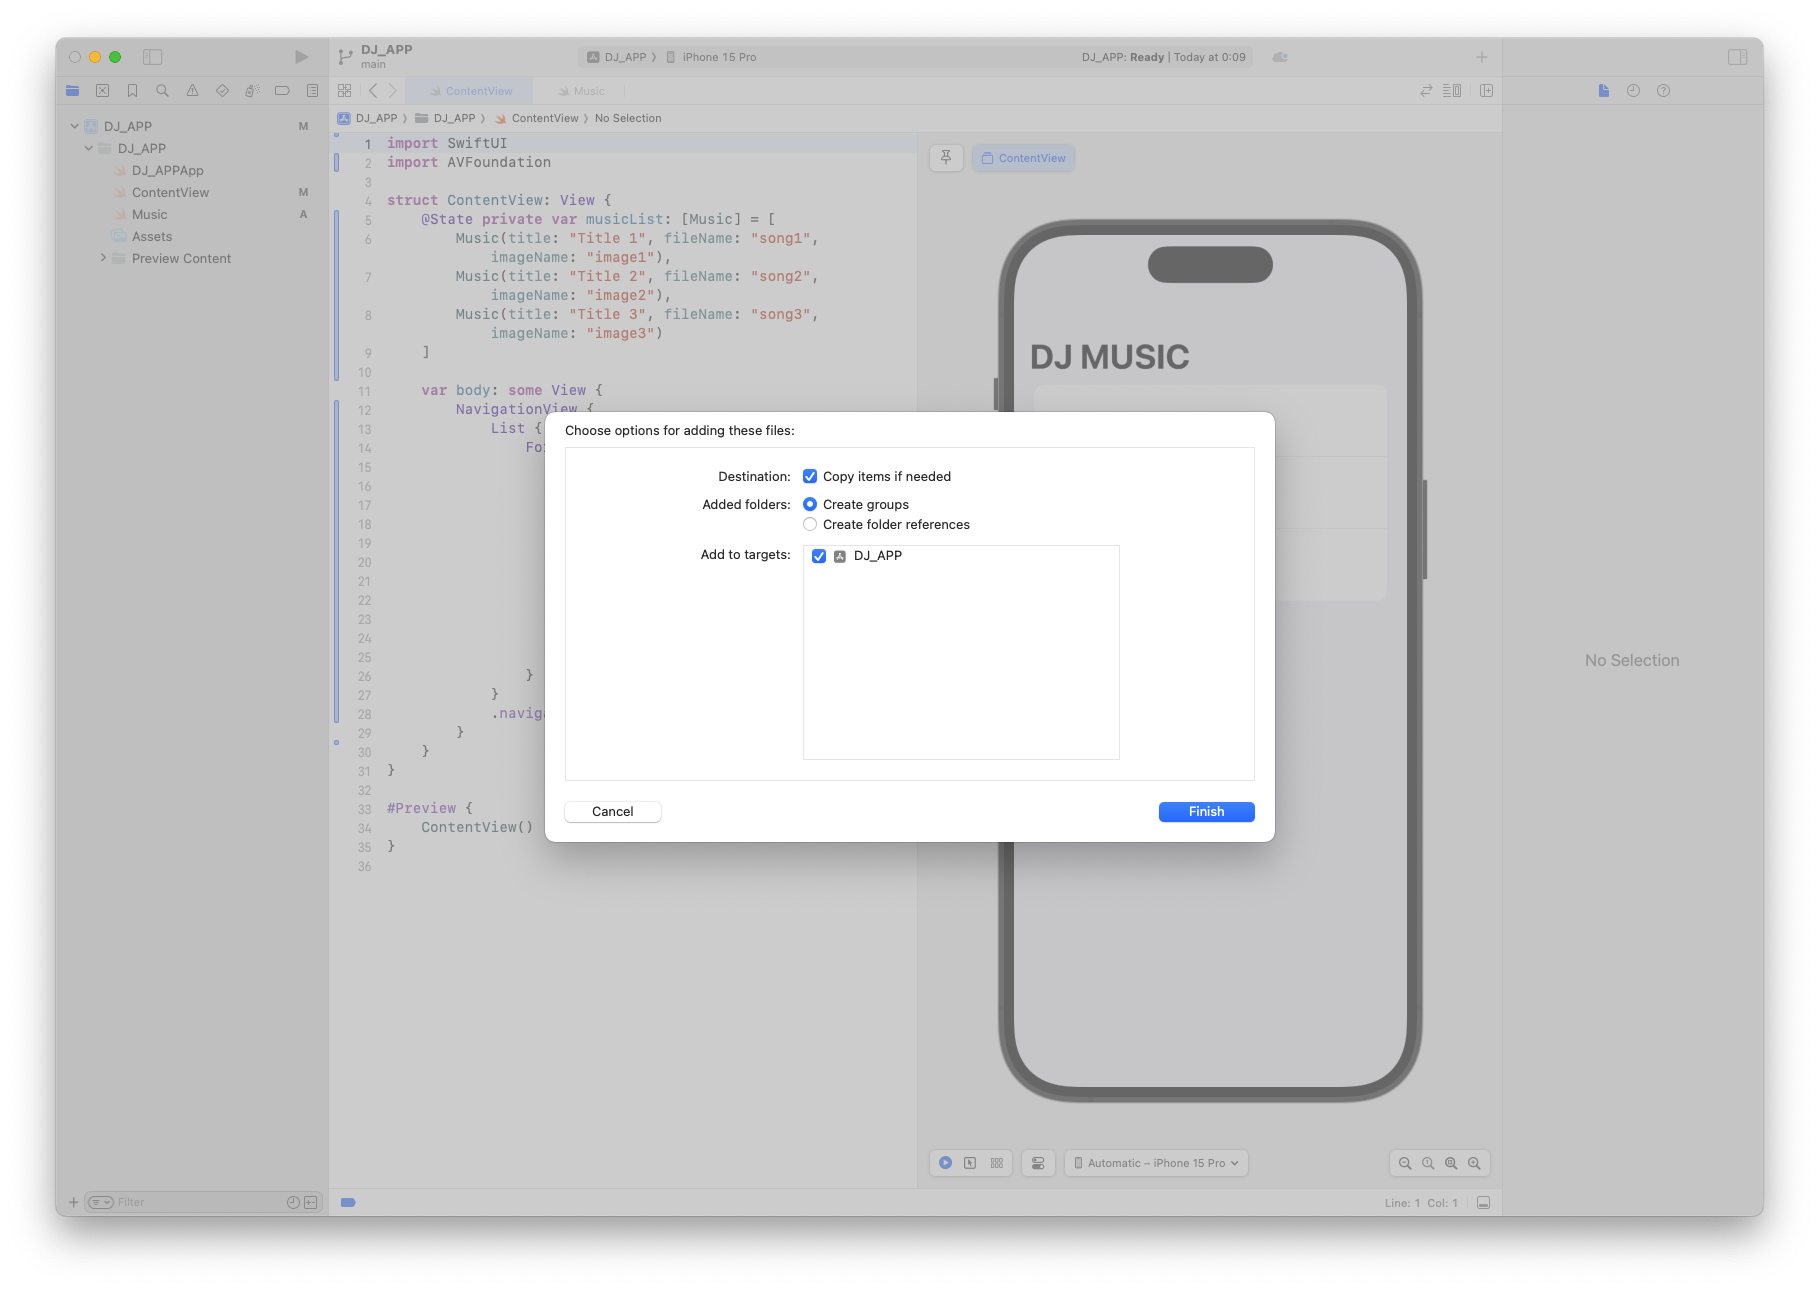Start the live preview in the canvas

pyautogui.click(x=944, y=1162)
